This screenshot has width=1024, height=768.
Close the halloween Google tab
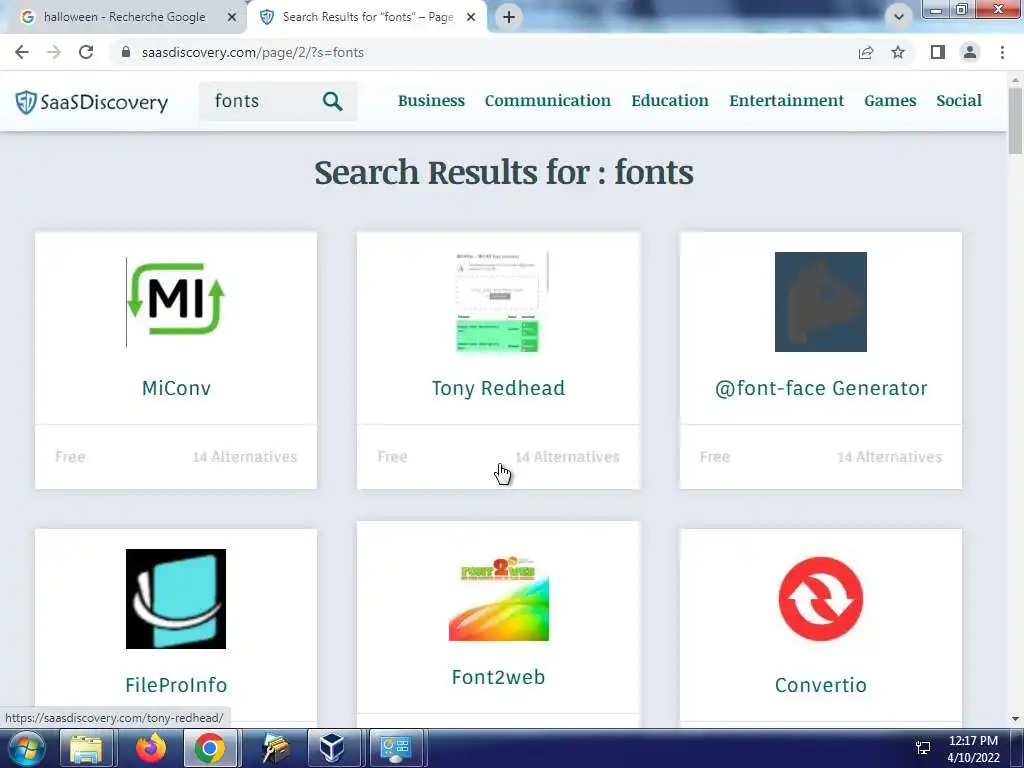(x=232, y=17)
